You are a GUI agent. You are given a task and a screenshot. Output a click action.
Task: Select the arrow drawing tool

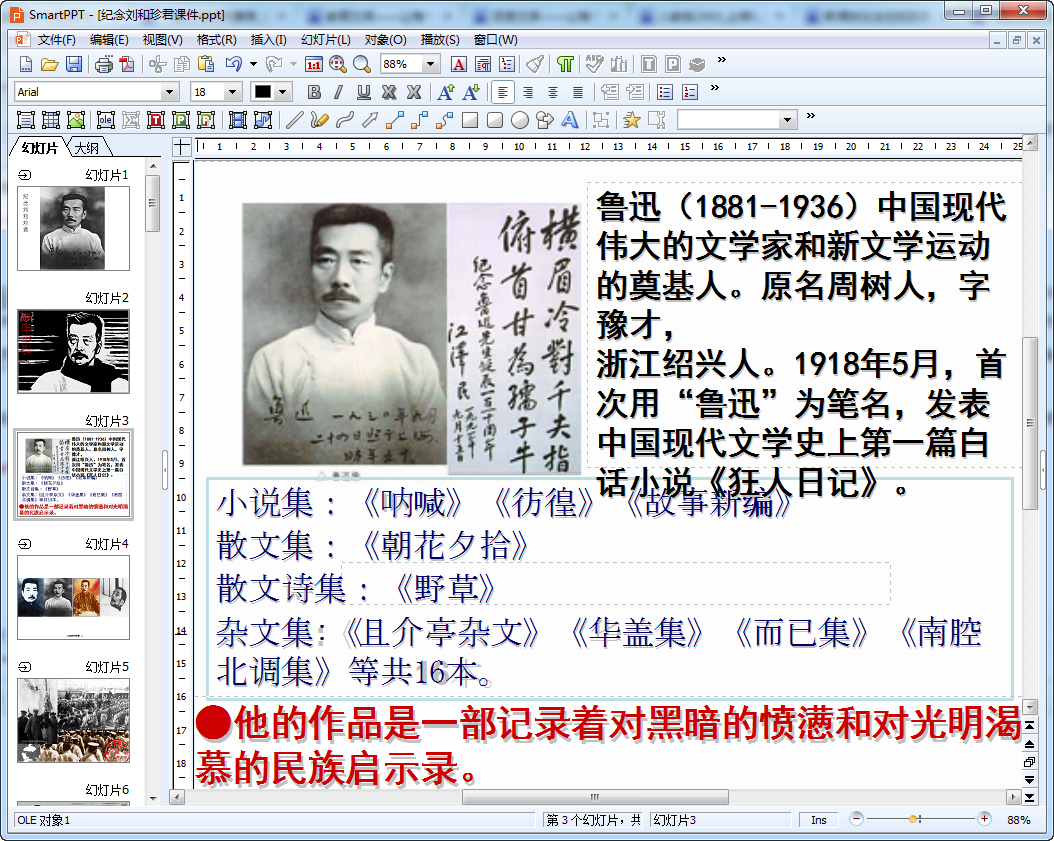(x=370, y=120)
